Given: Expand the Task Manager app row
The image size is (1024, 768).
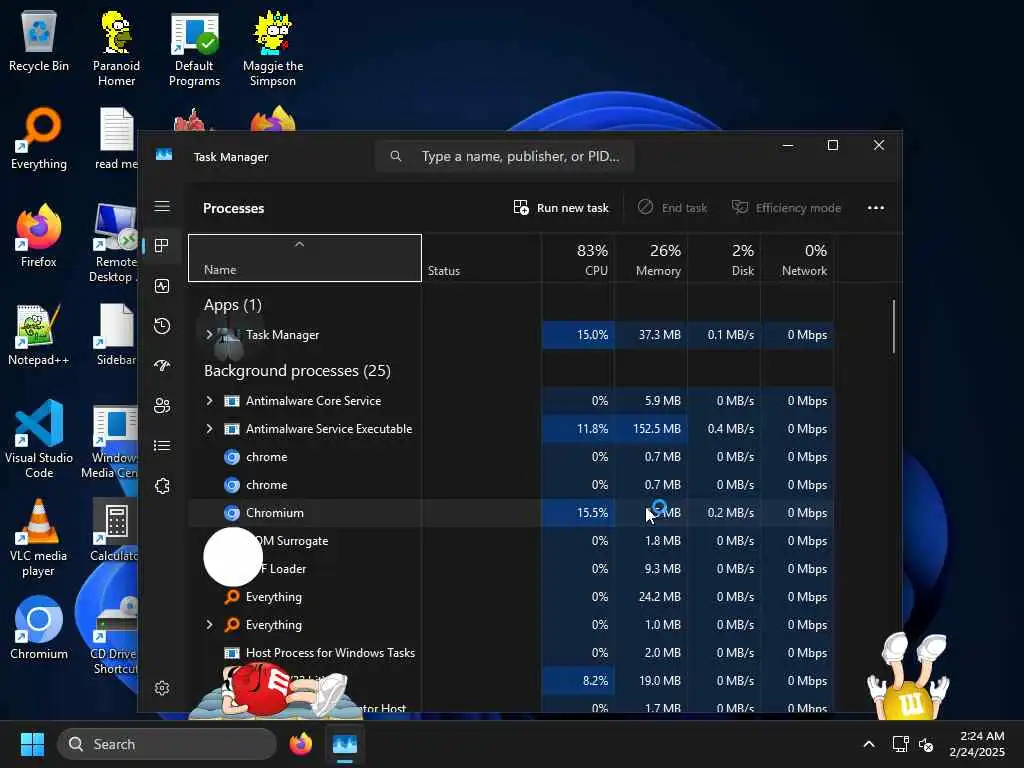Looking at the screenshot, I should tap(209, 334).
